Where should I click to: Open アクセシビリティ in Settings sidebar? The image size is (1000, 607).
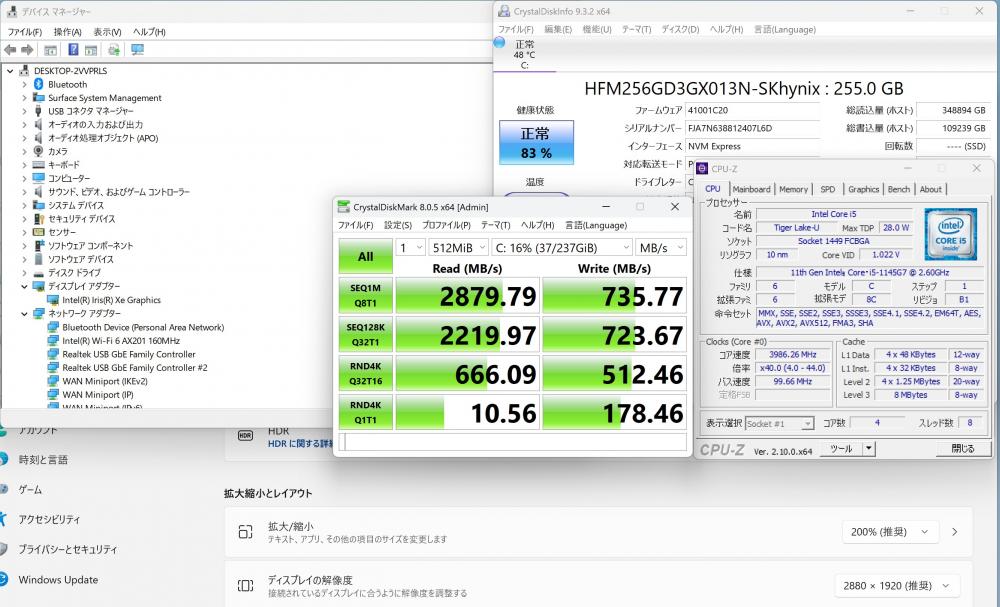point(49,520)
